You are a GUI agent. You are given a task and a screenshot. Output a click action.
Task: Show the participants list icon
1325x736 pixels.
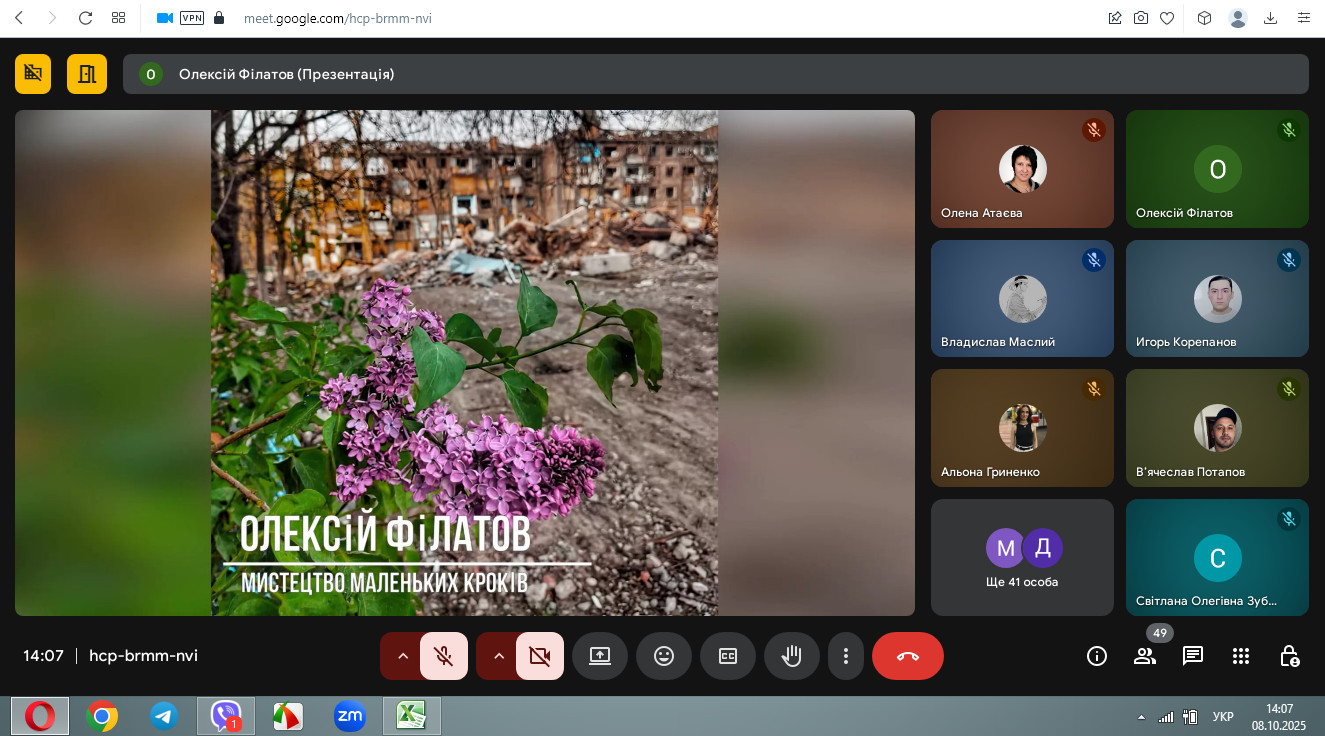(x=1144, y=656)
